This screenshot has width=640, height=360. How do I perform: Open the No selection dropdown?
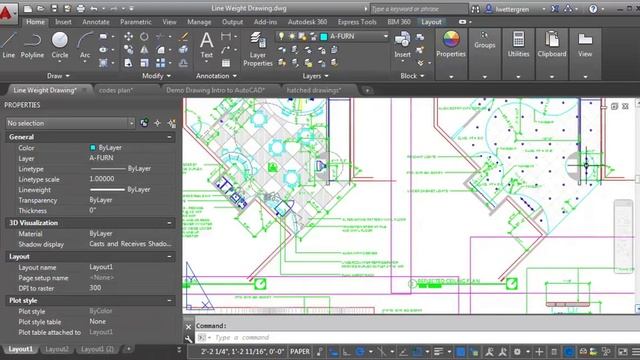70,123
